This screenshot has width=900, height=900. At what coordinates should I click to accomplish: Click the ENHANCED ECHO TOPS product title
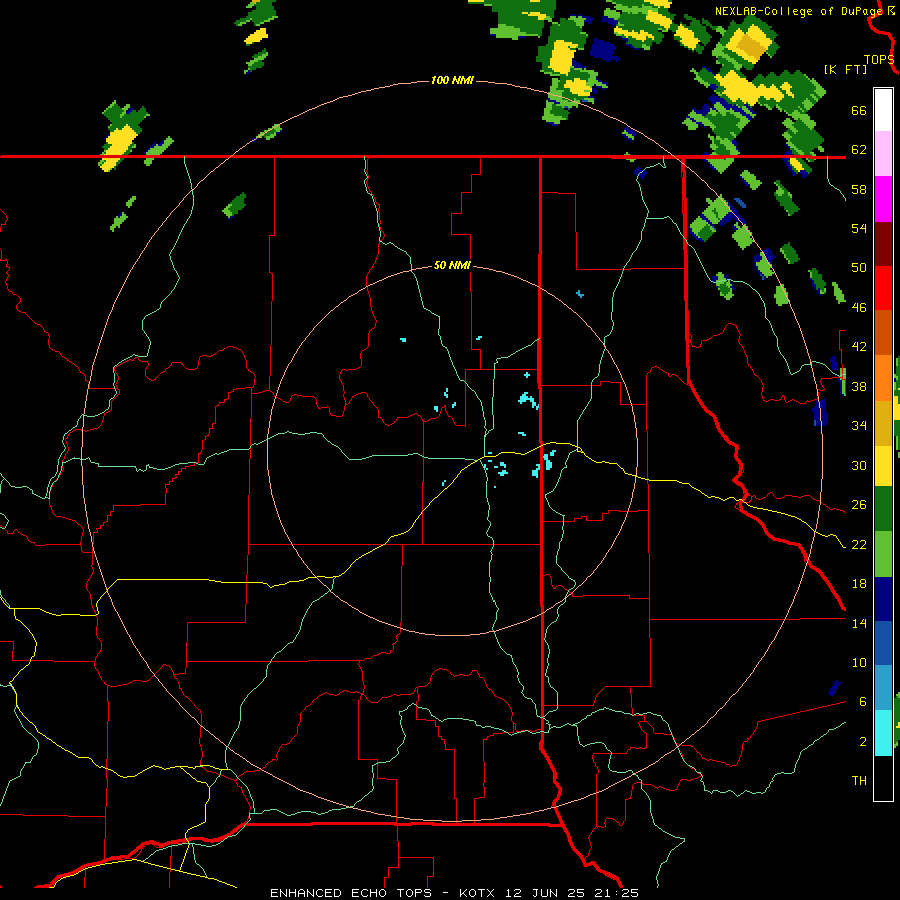pos(351,893)
